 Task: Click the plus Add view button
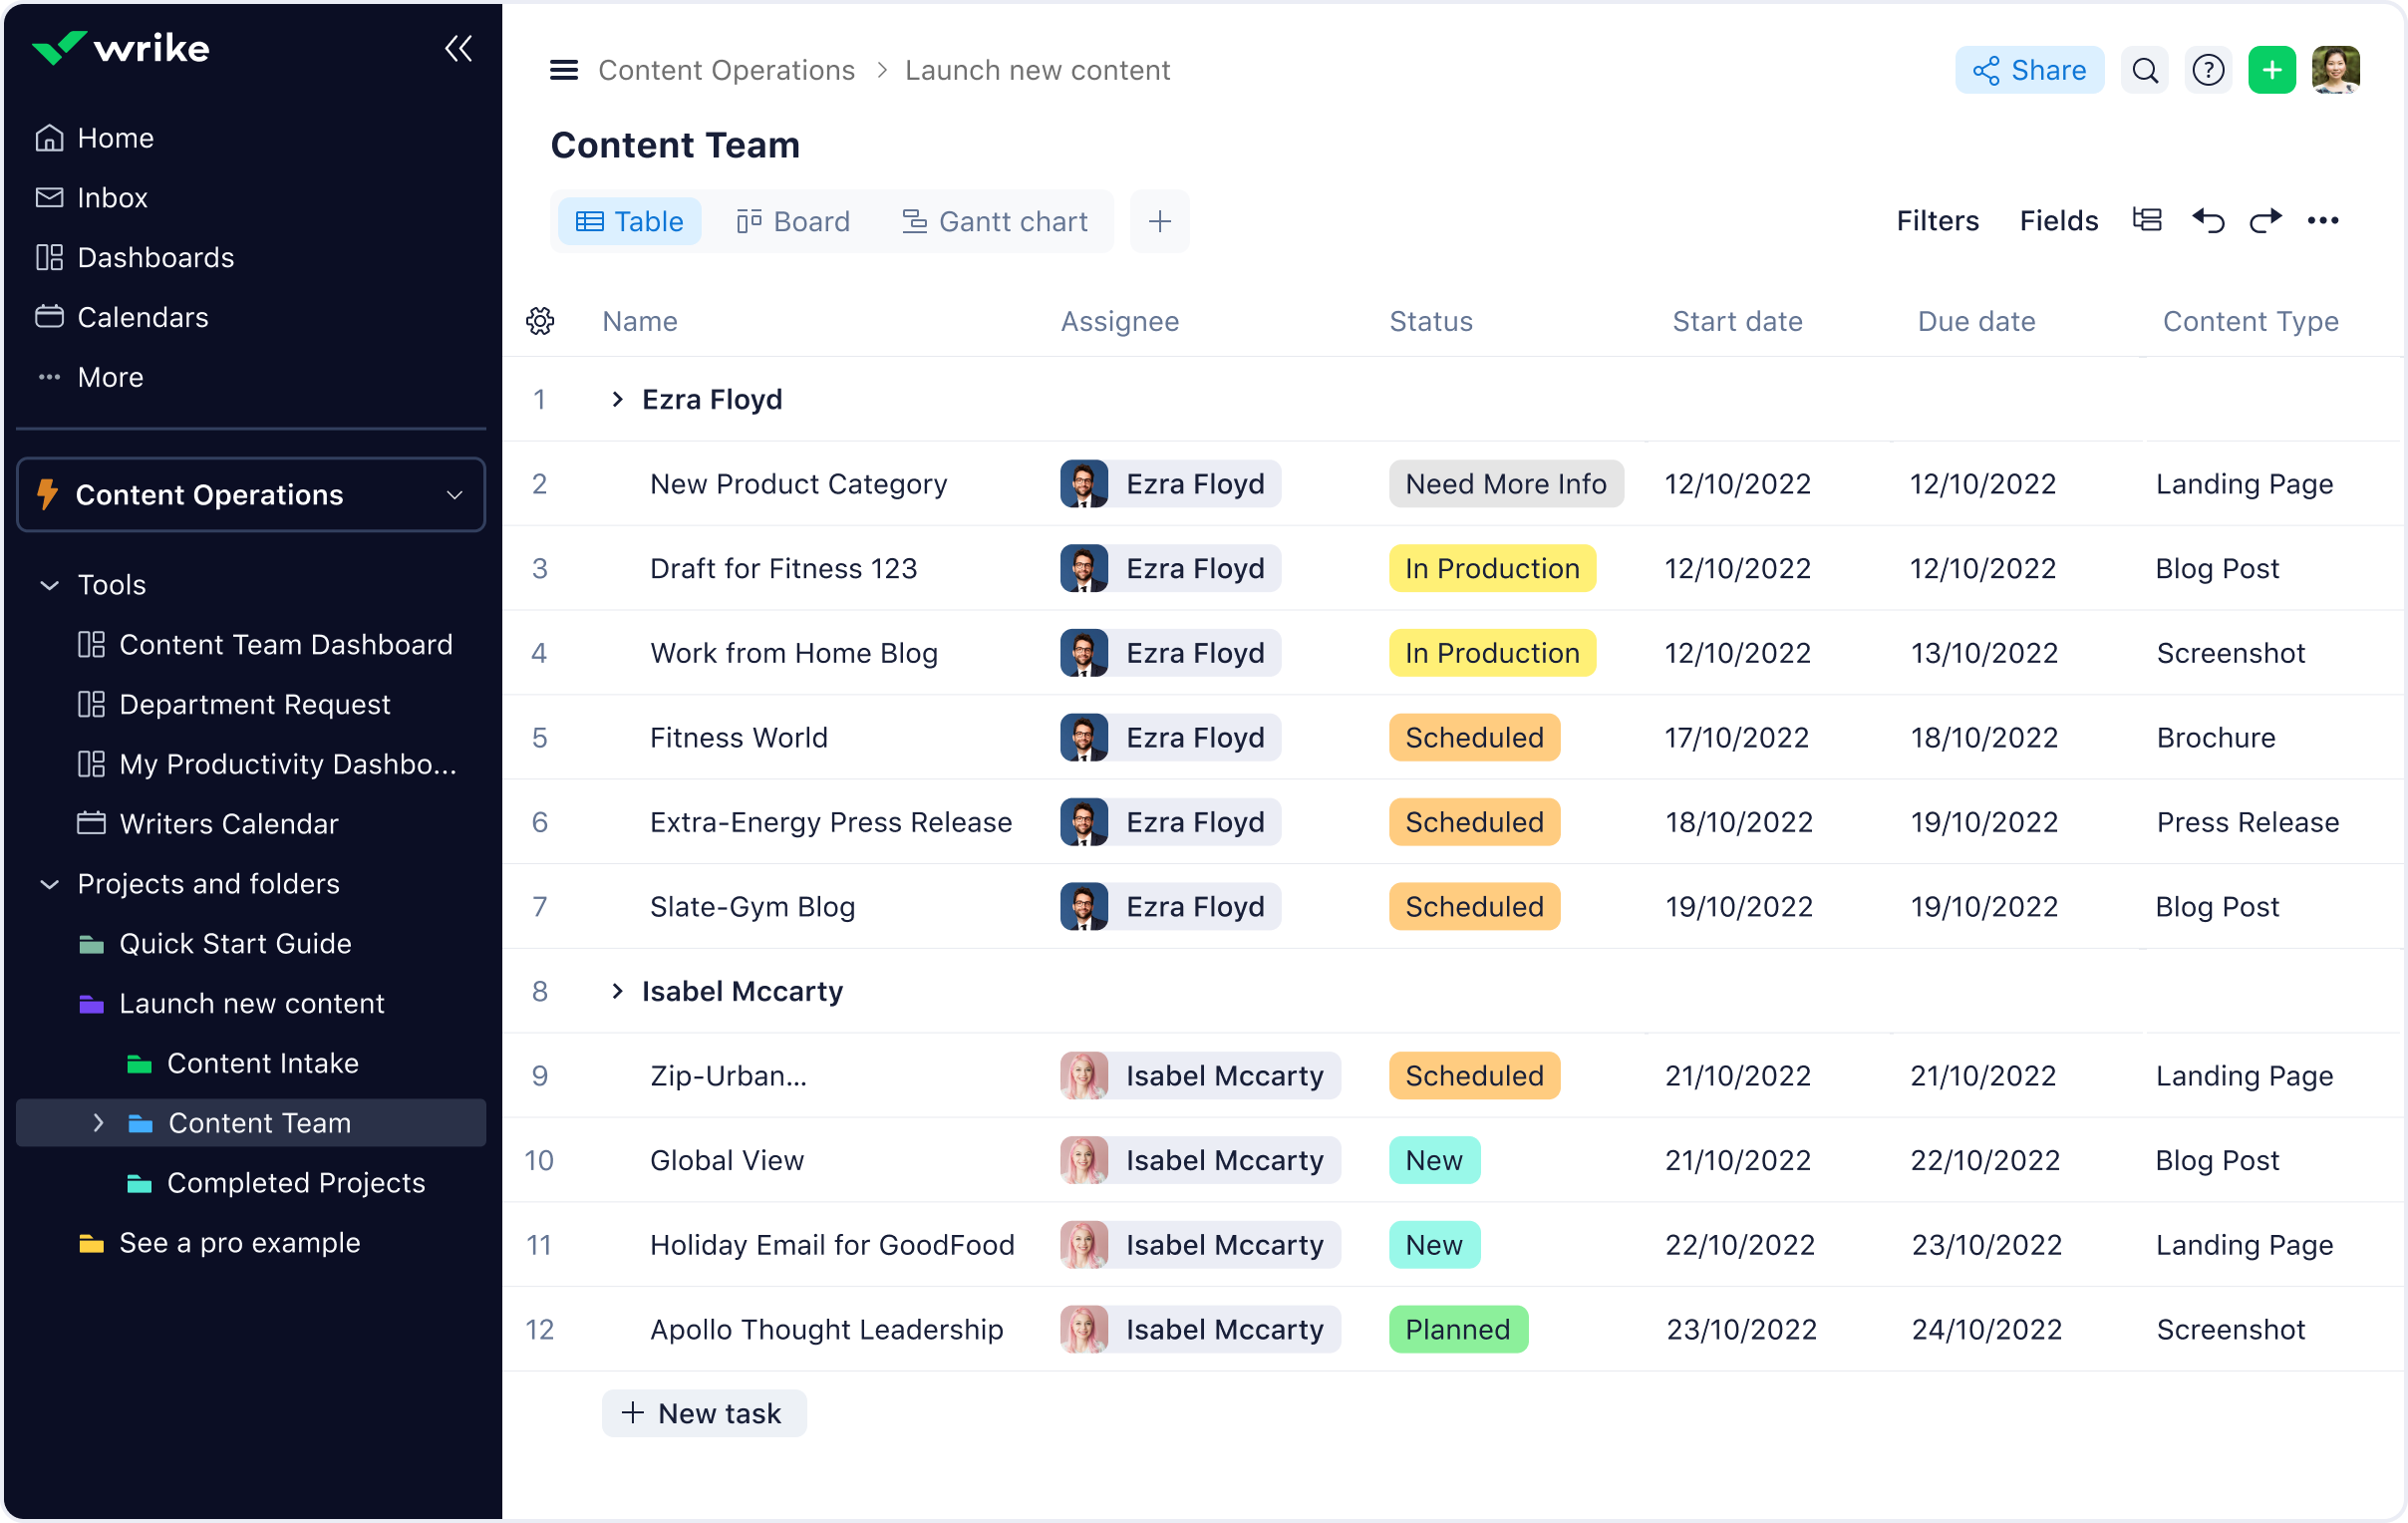pyautogui.click(x=1157, y=223)
